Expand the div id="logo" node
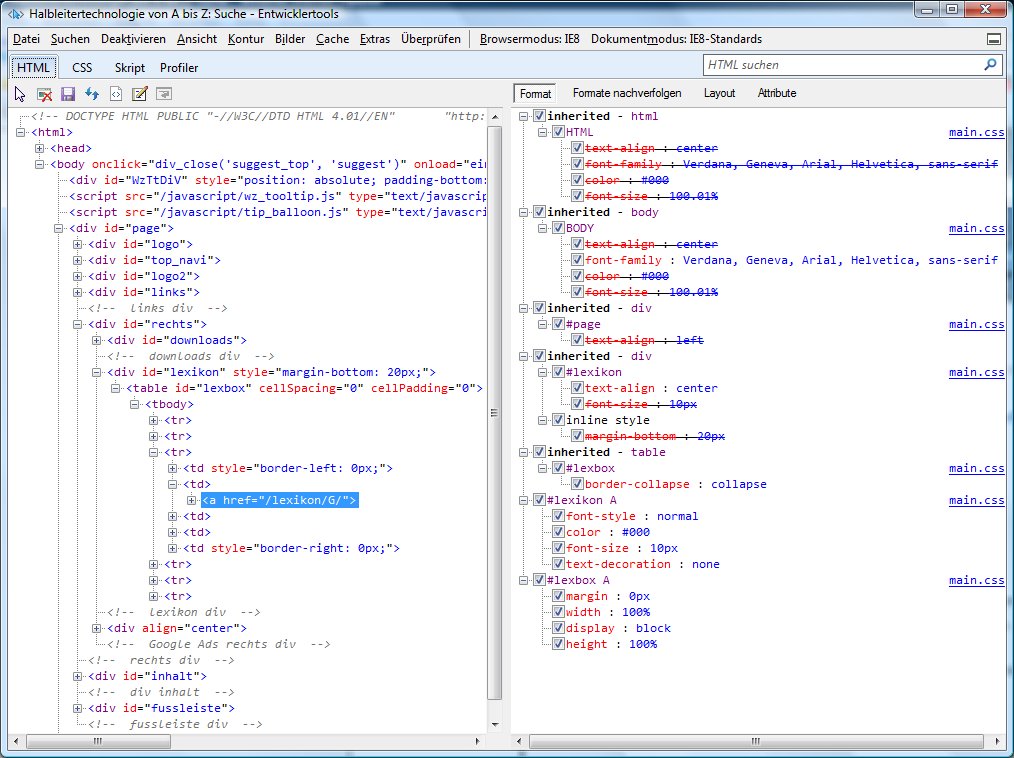 78,244
